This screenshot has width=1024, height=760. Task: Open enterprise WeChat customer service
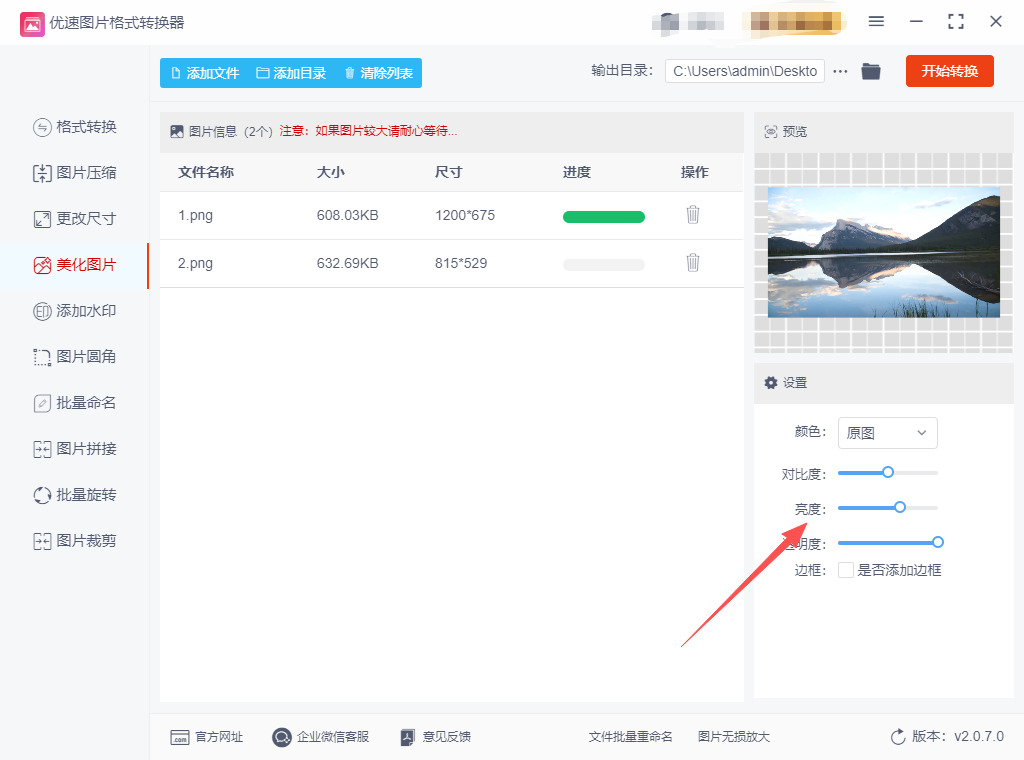coord(320,737)
